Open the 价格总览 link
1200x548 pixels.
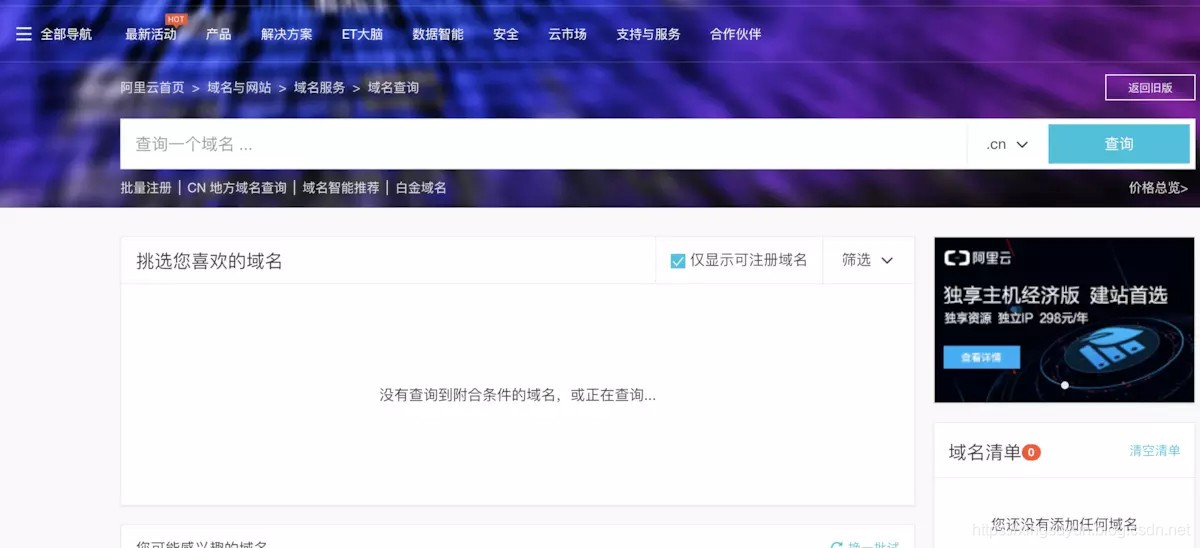tap(1158, 188)
